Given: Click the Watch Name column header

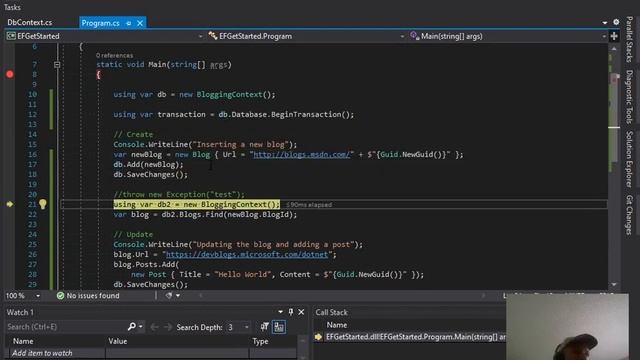Looking at the screenshot, I should (56, 341).
